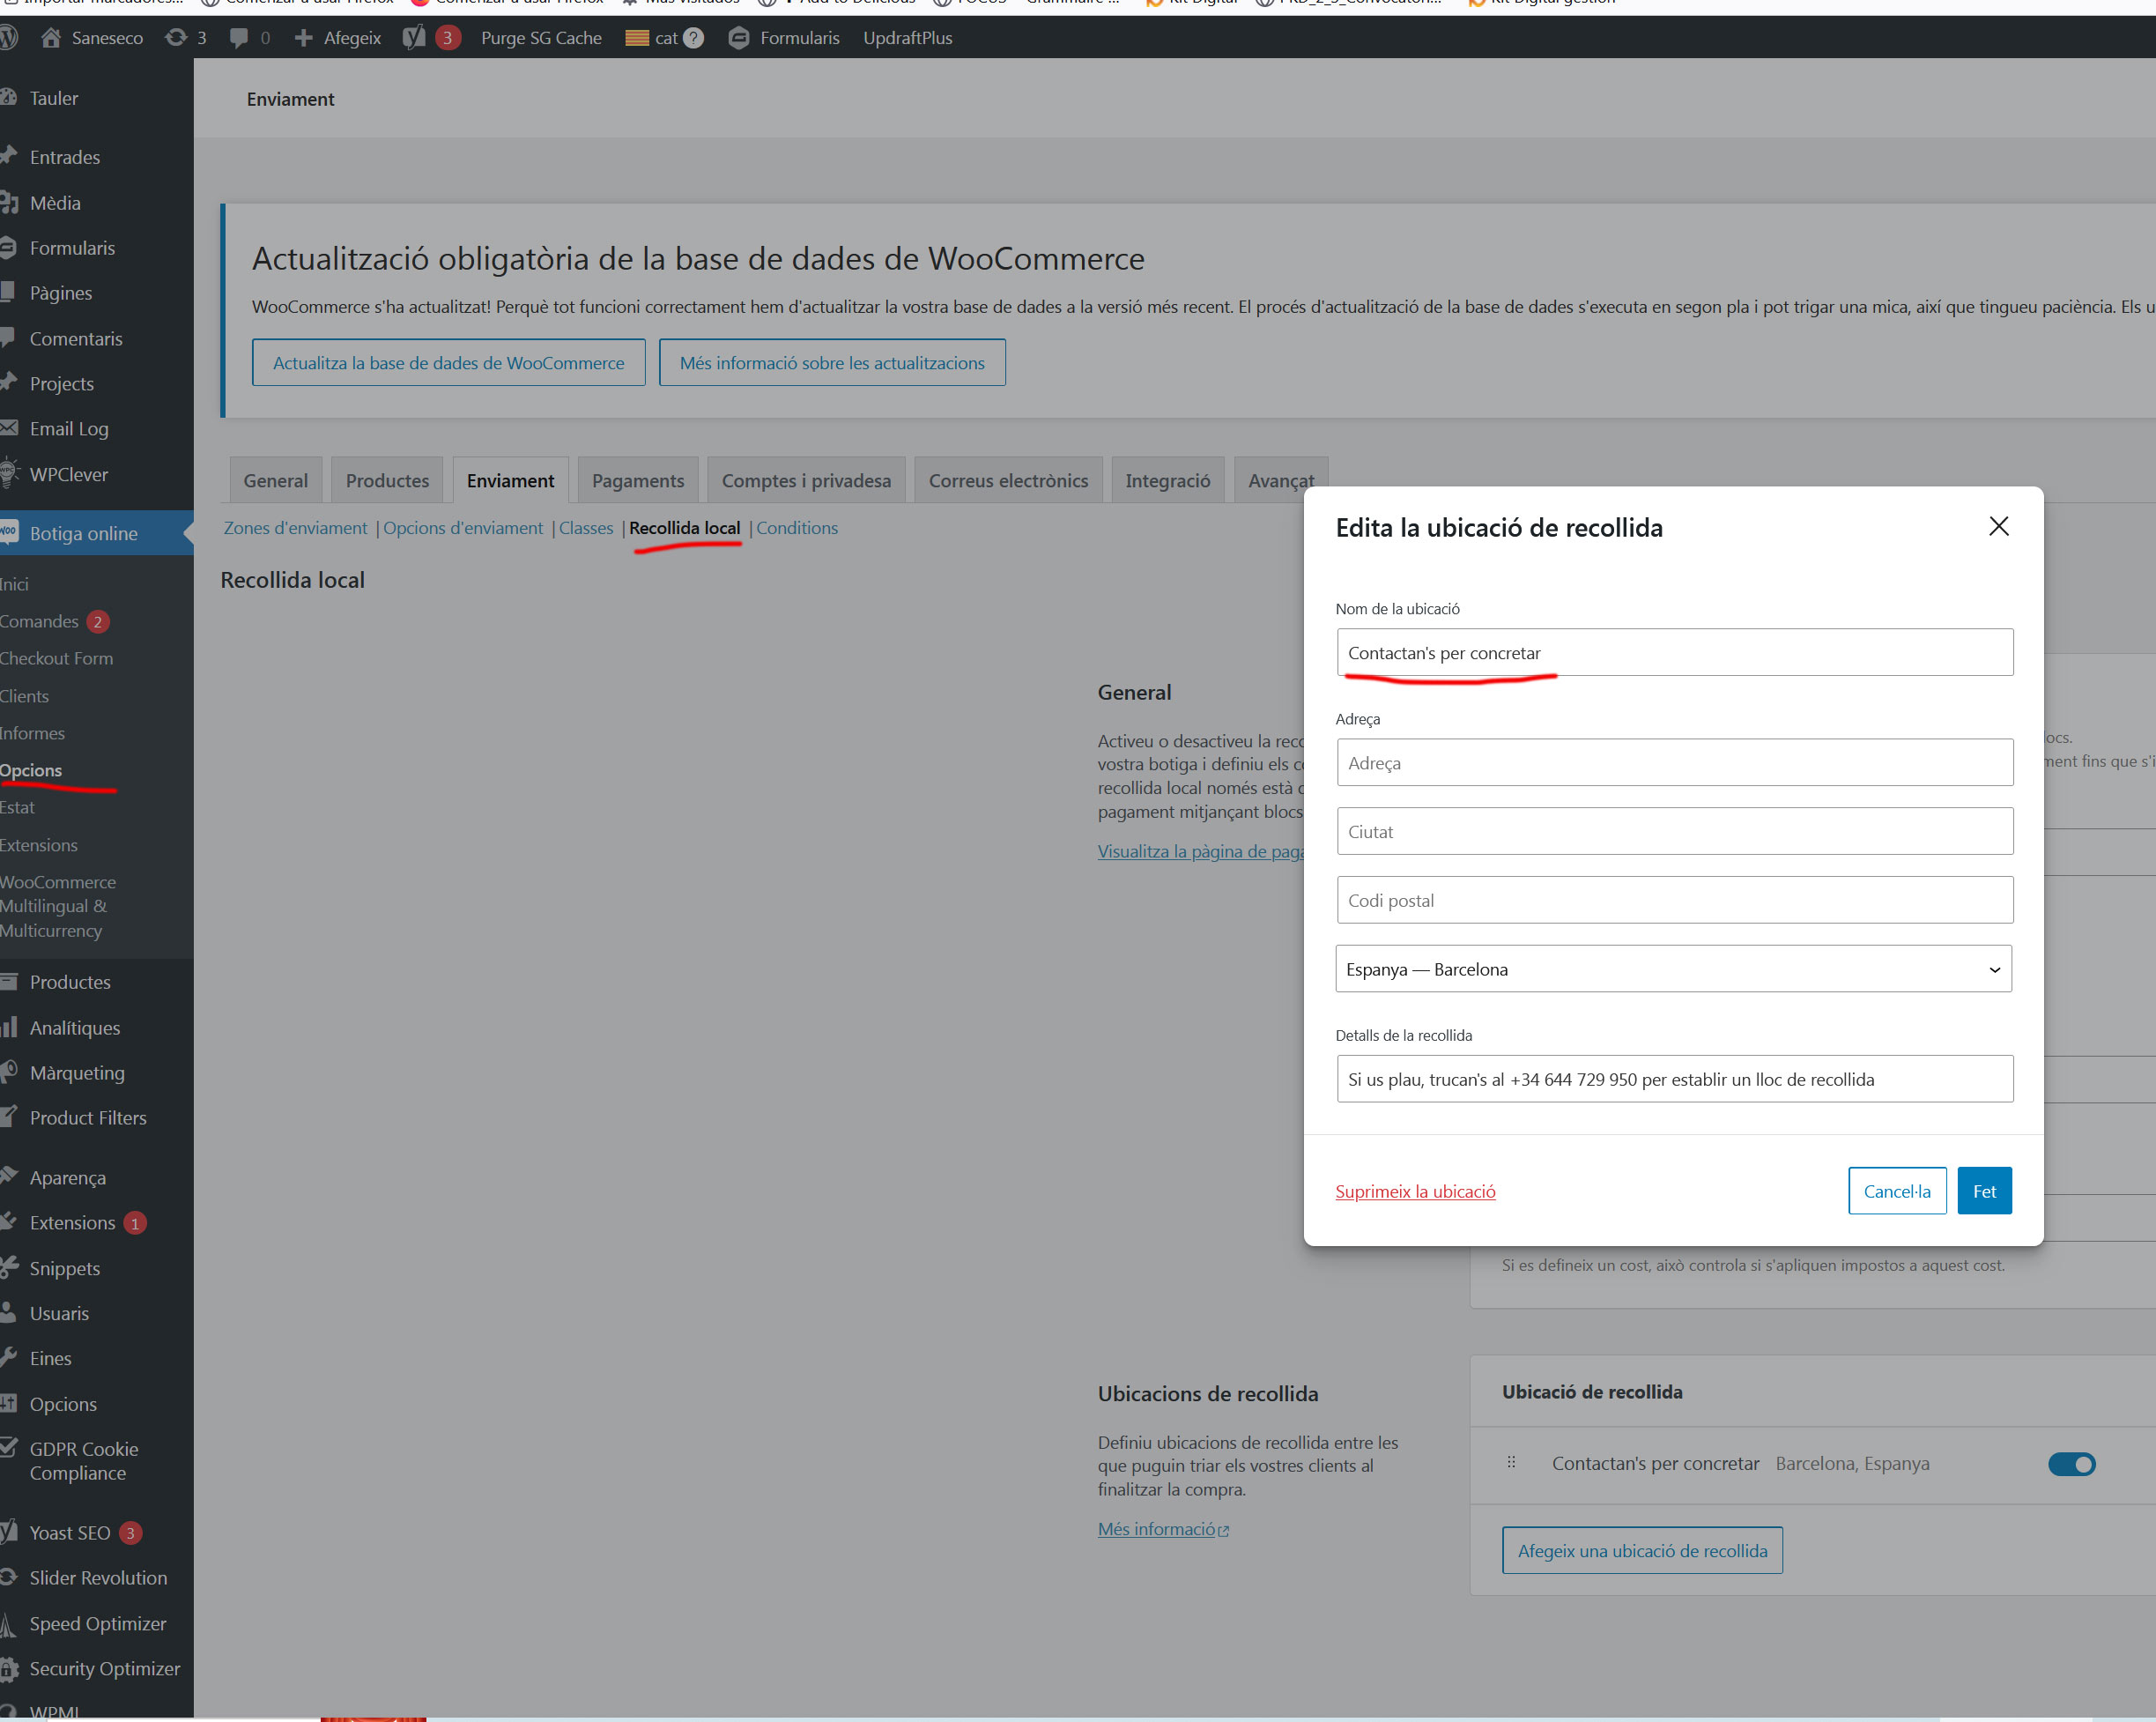Switch to the Productes settings tab

click(x=387, y=481)
